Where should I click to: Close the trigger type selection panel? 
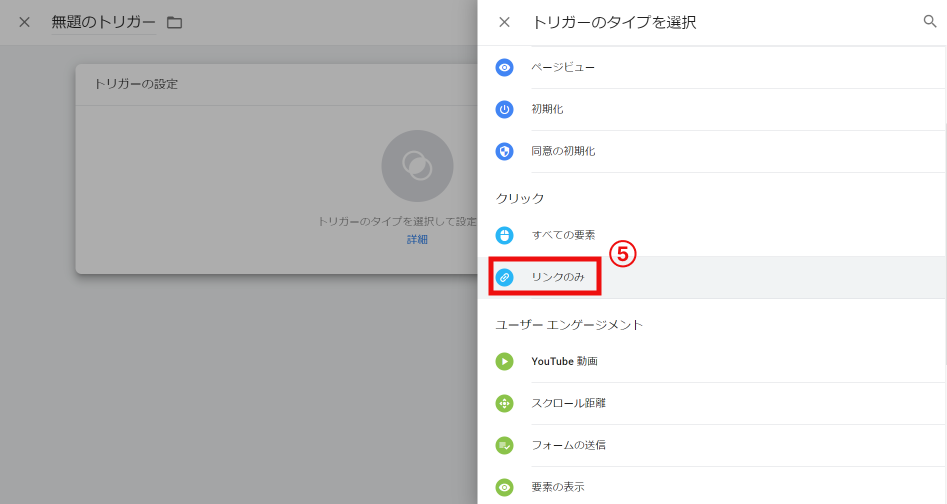coord(504,22)
